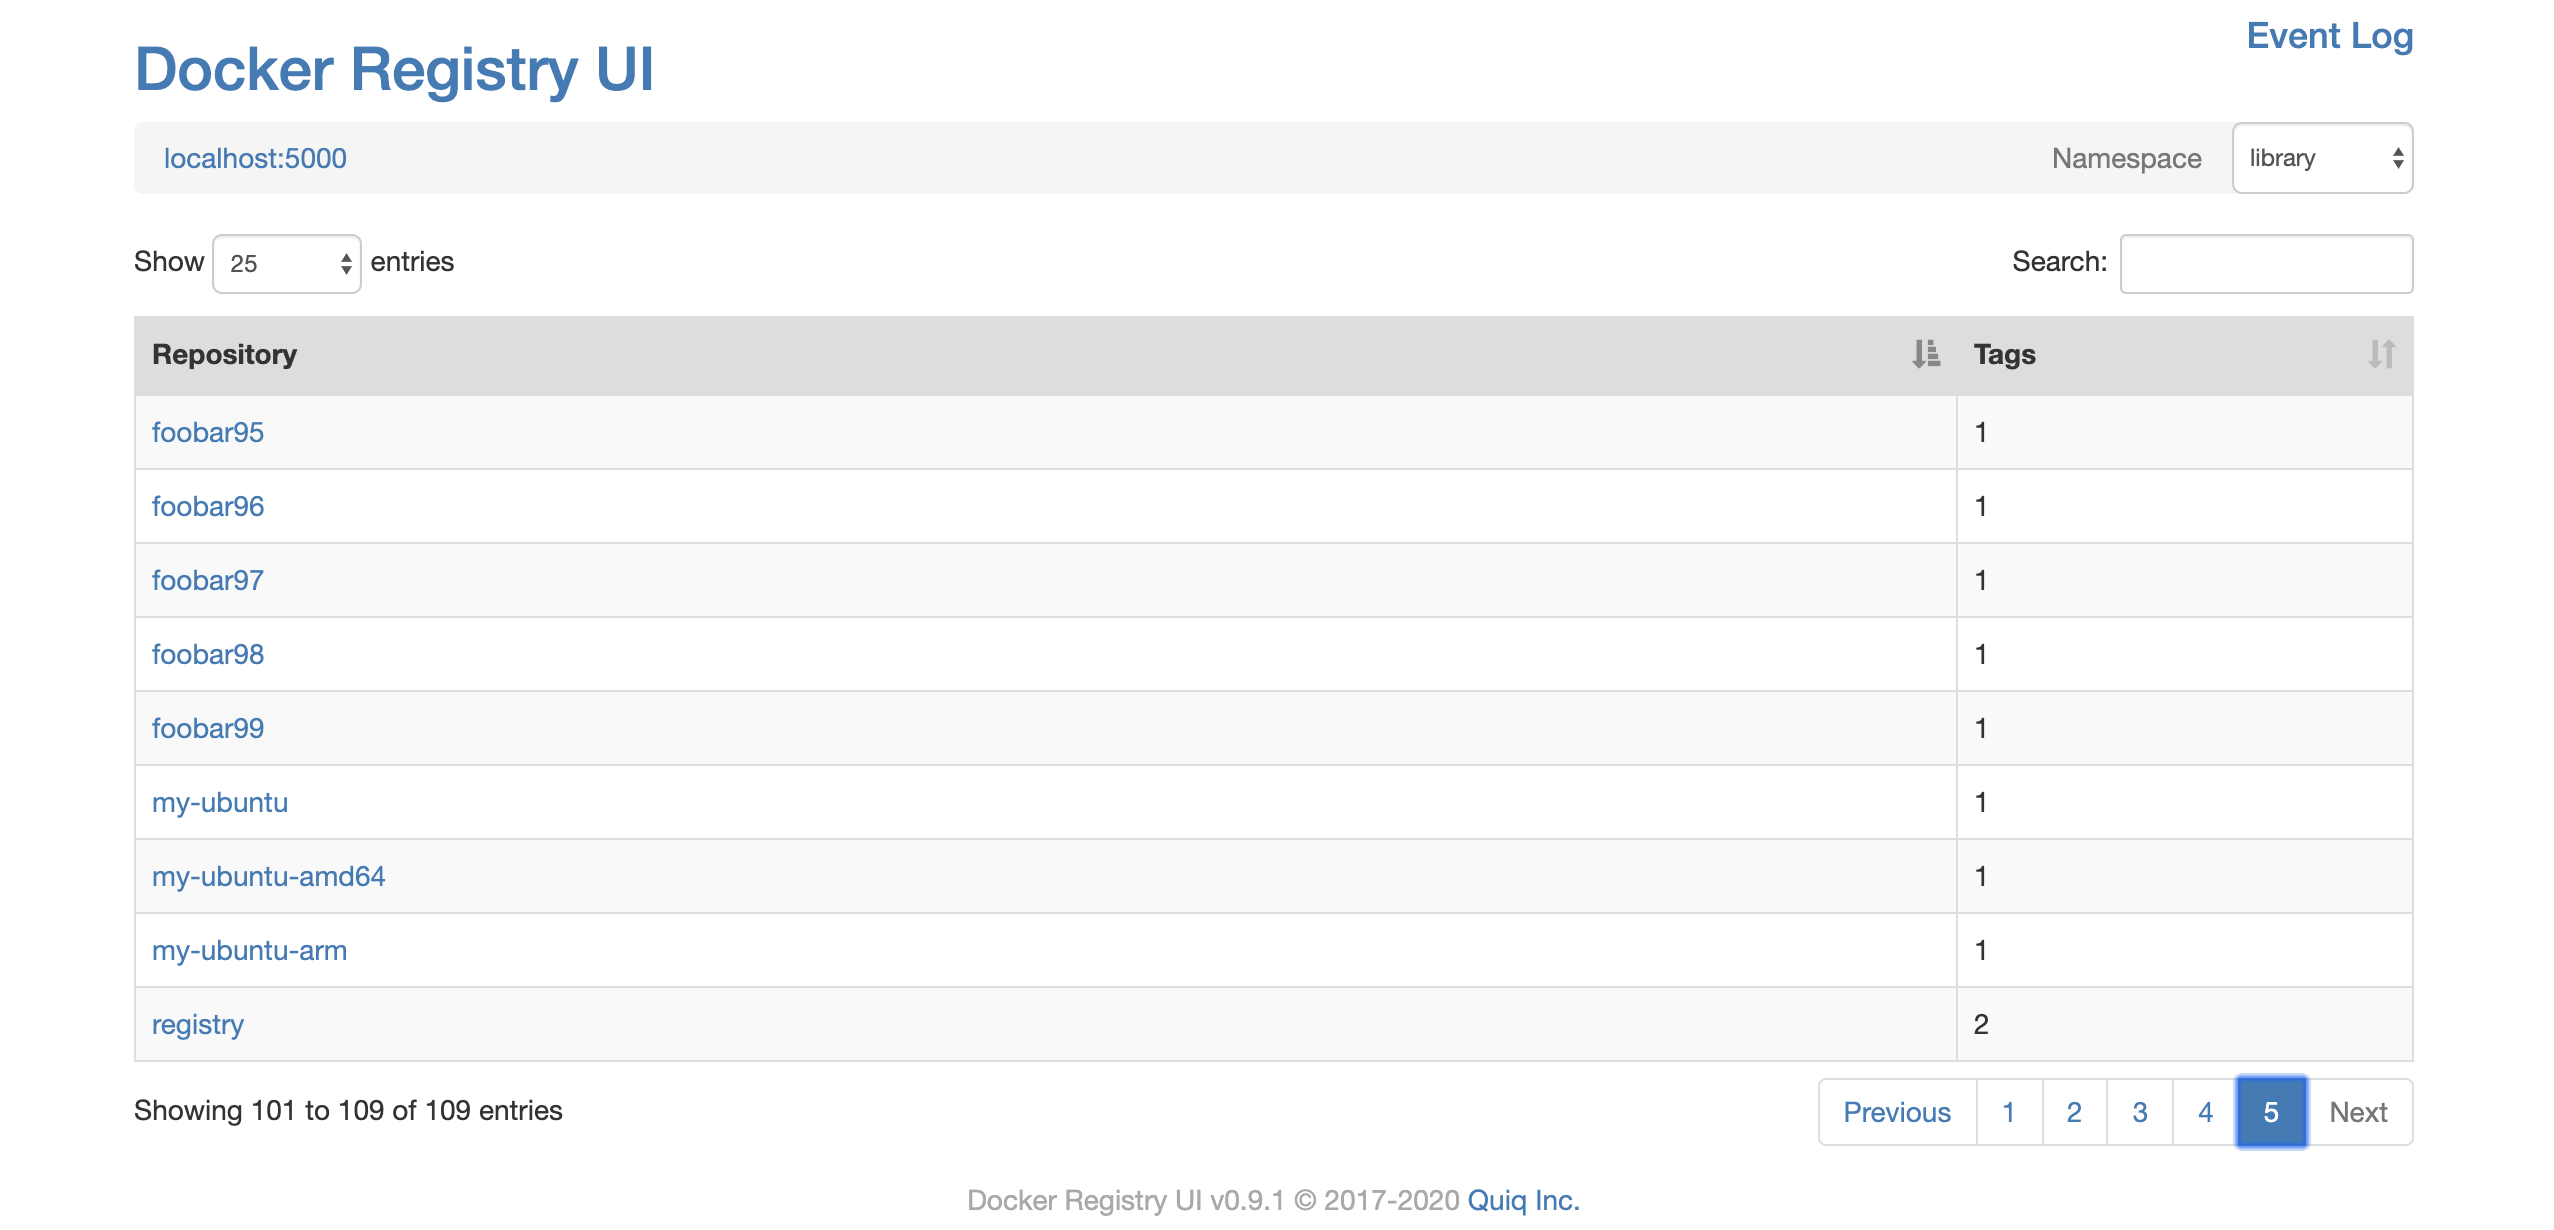Click the Tags column sort icon
Viewport: 2554px width, 1230px height.
click(2381, 354)
